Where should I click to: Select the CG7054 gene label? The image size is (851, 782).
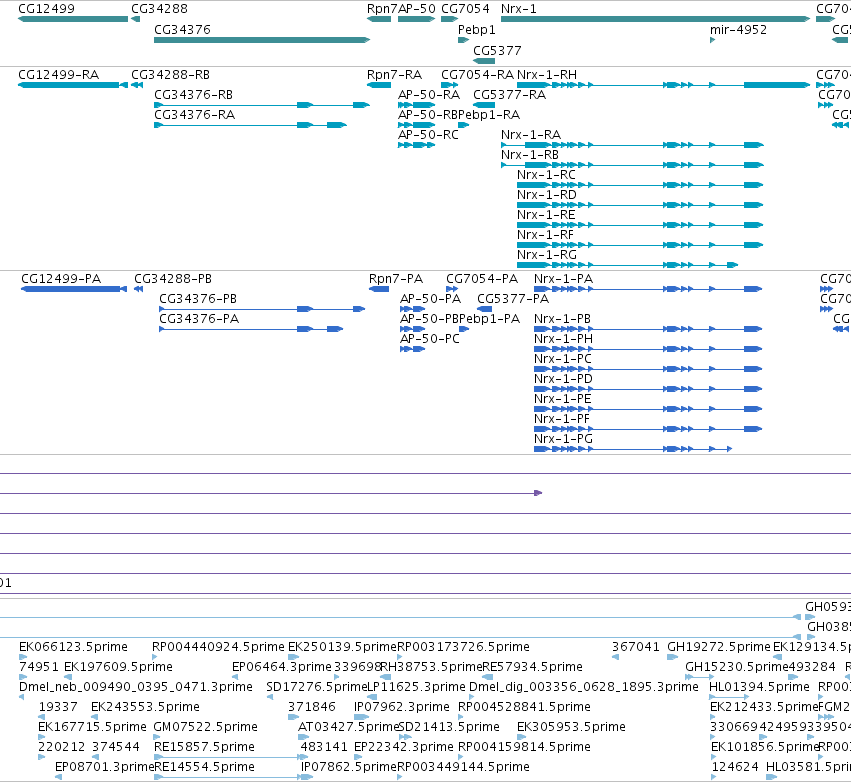point(465,9)
